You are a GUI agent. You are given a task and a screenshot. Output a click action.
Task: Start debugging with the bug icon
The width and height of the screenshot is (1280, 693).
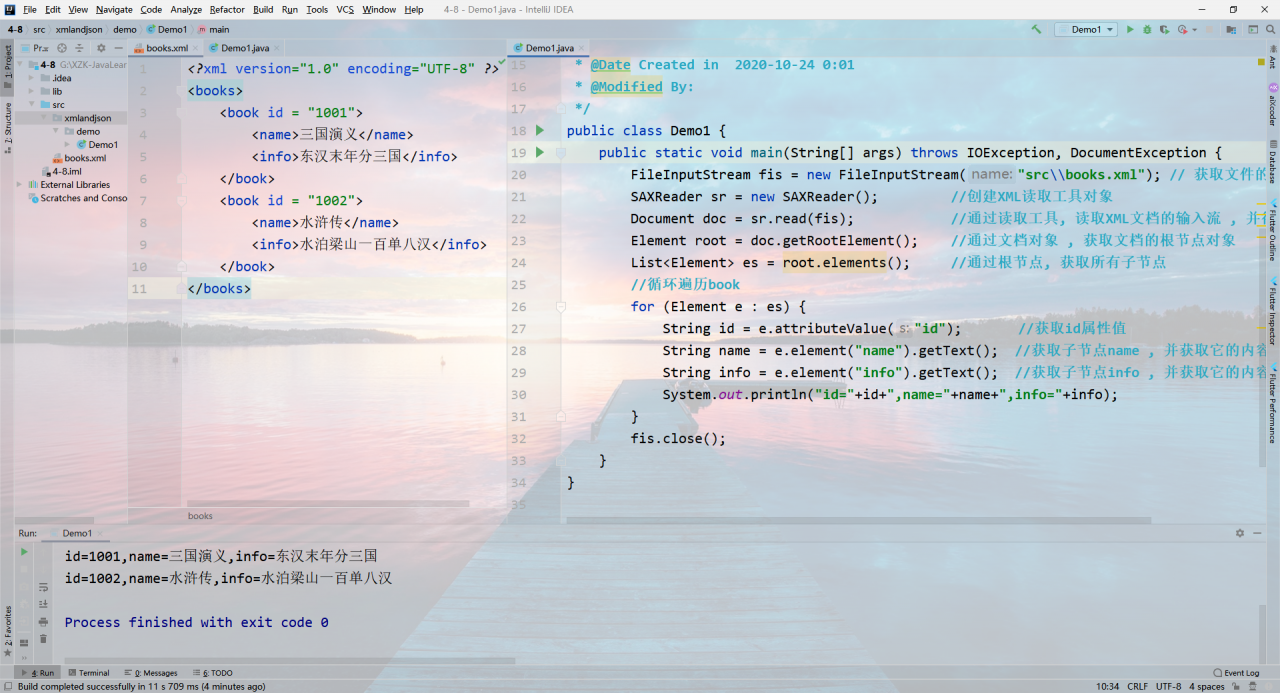tap(1147, 29)
